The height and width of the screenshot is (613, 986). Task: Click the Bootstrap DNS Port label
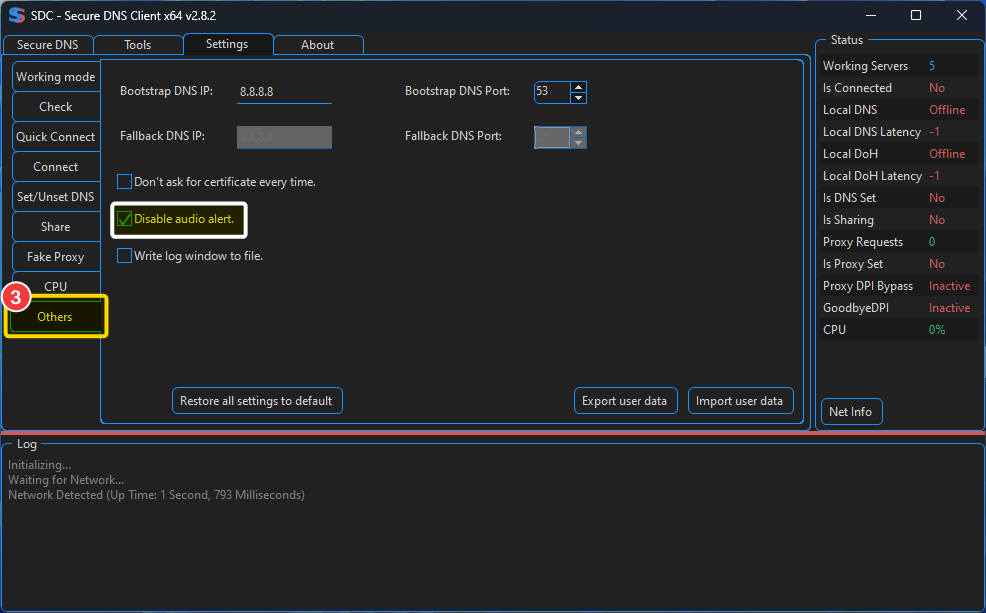coord(457,91)
